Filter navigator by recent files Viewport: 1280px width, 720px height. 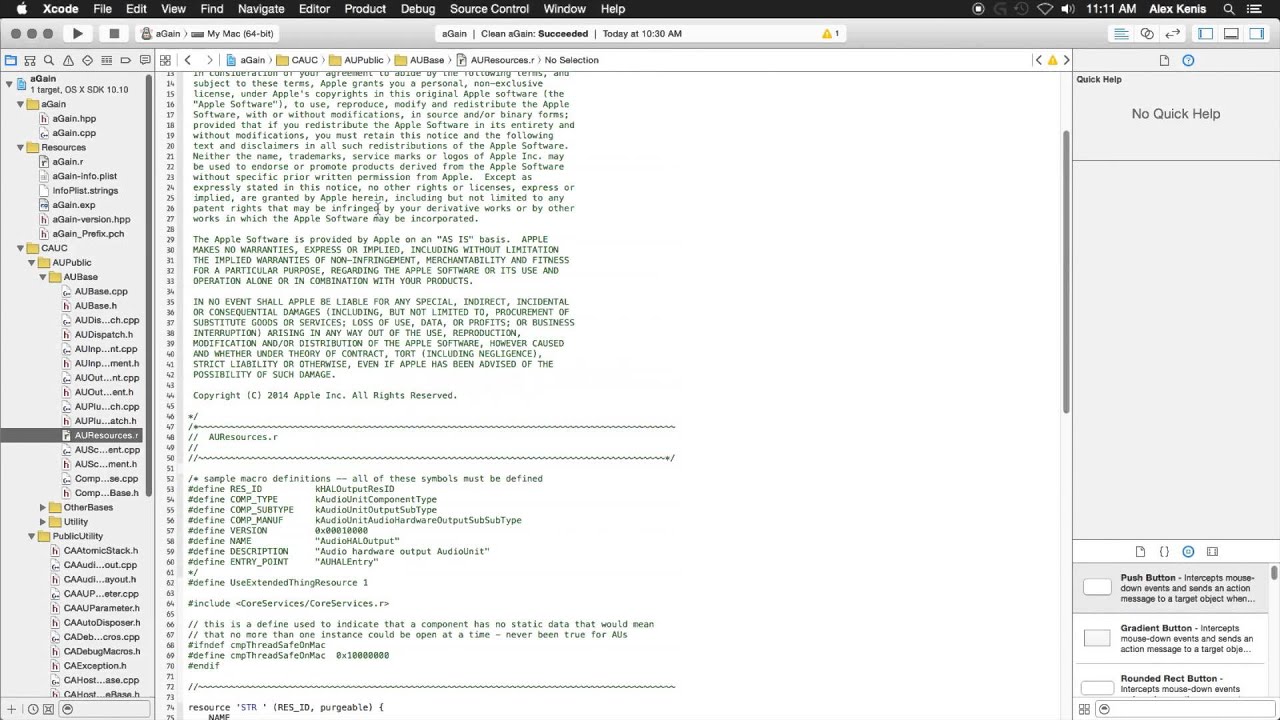coord(33,709)
